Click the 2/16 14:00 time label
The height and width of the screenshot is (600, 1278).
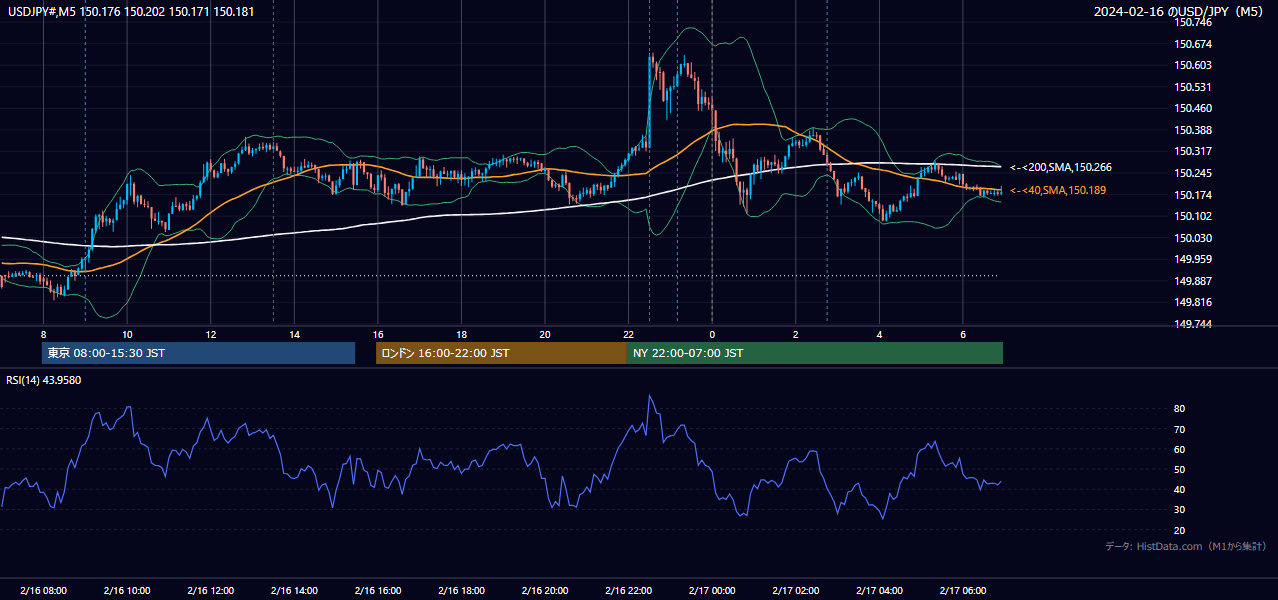(x=294, y=590)
